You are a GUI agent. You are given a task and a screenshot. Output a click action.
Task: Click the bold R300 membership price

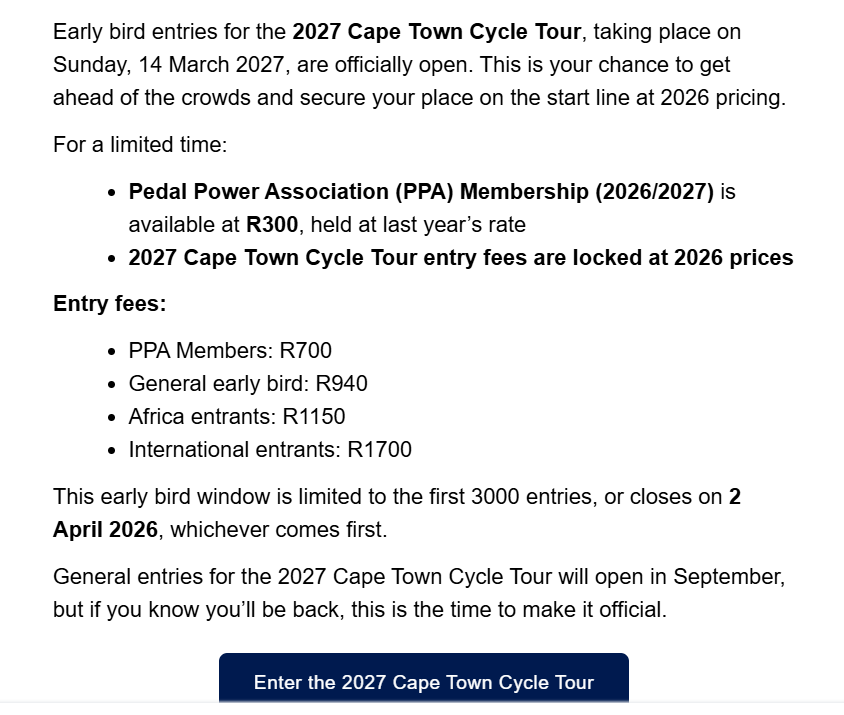(272, 225)
